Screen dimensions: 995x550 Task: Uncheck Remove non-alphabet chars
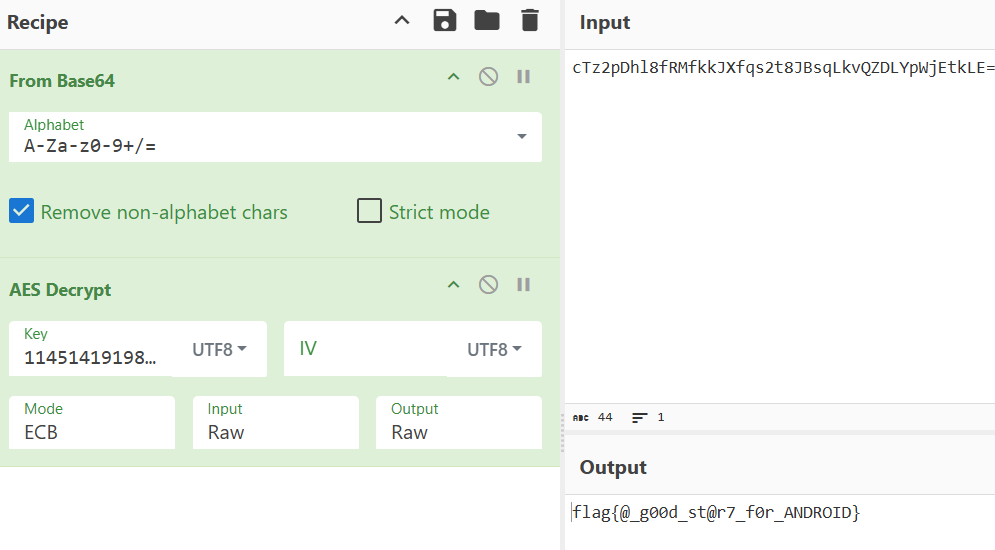[22, 211]
